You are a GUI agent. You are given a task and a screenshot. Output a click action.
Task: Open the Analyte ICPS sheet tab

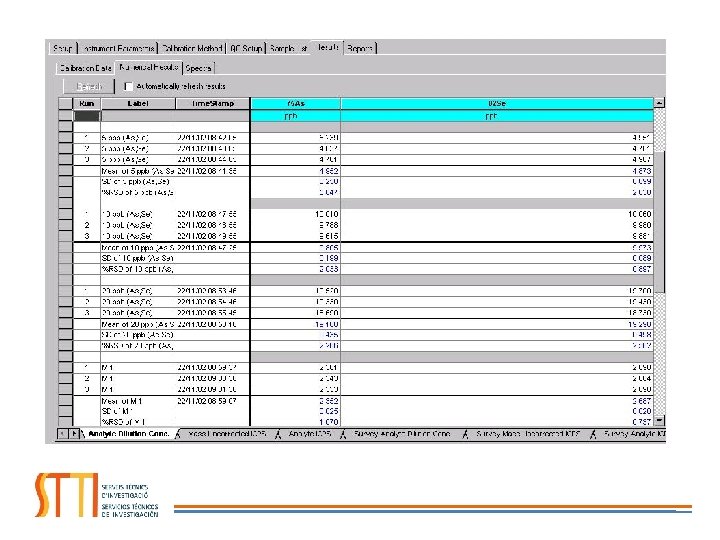[310, 433]
